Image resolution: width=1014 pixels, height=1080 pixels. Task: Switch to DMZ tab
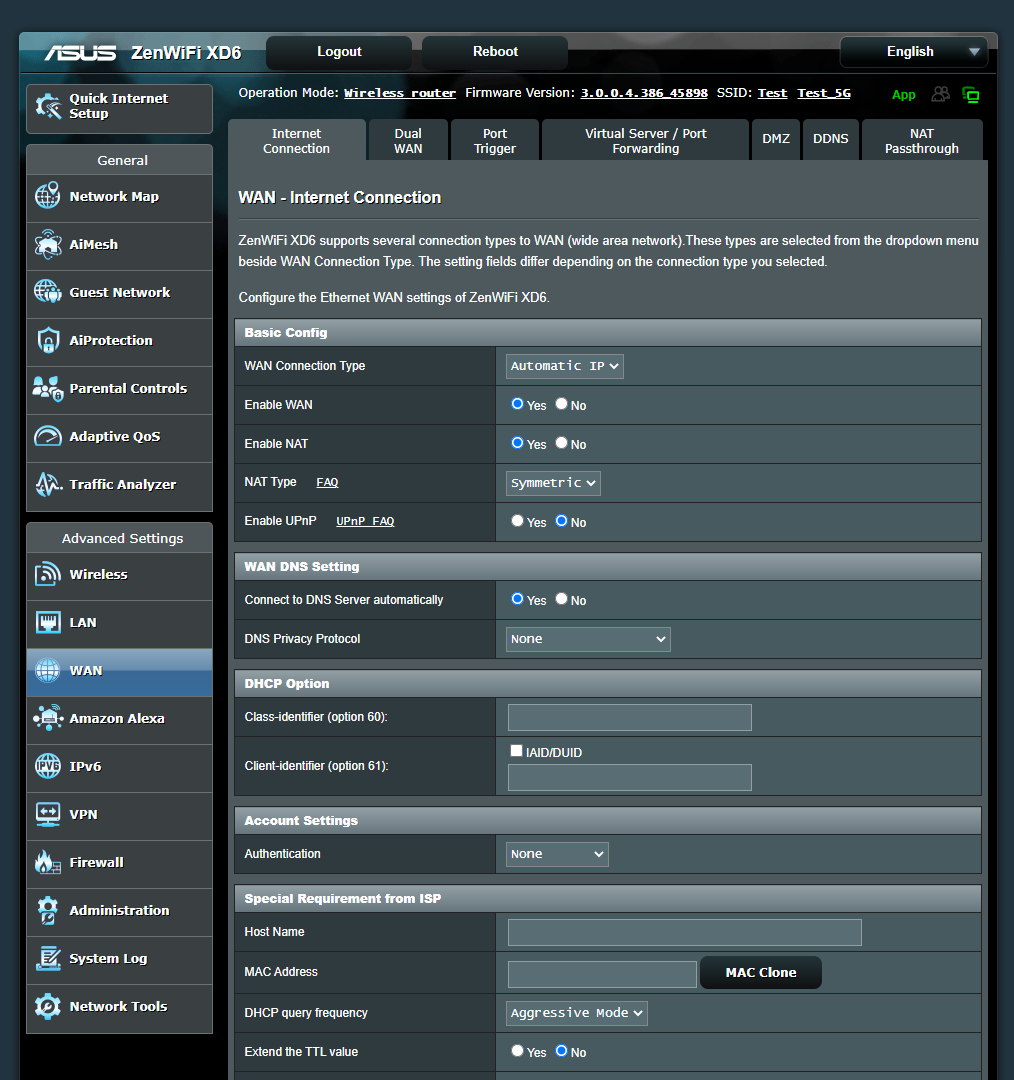(776, 139)
